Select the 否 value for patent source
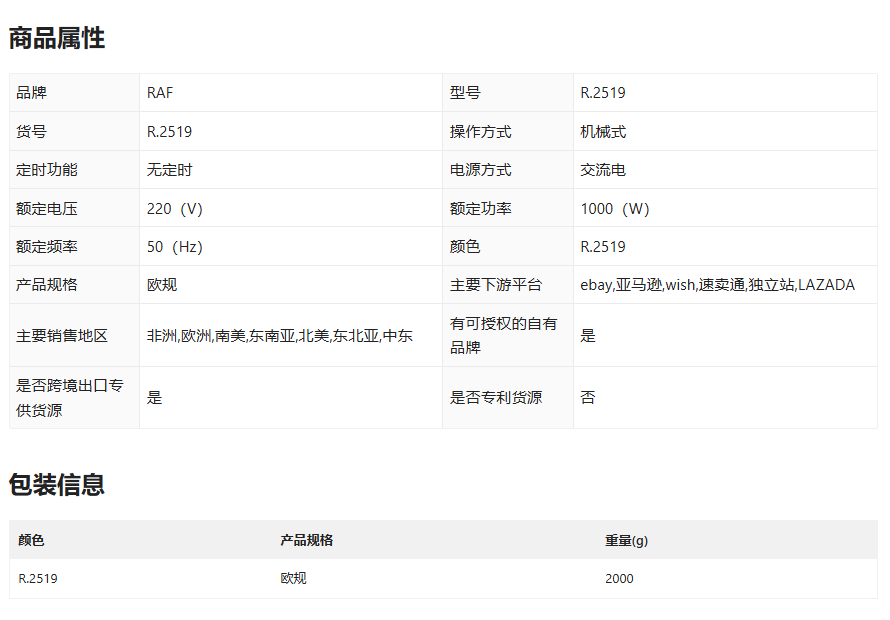This screenshot has height=620, width=890. pyautogui.click(x=588, y=398)
